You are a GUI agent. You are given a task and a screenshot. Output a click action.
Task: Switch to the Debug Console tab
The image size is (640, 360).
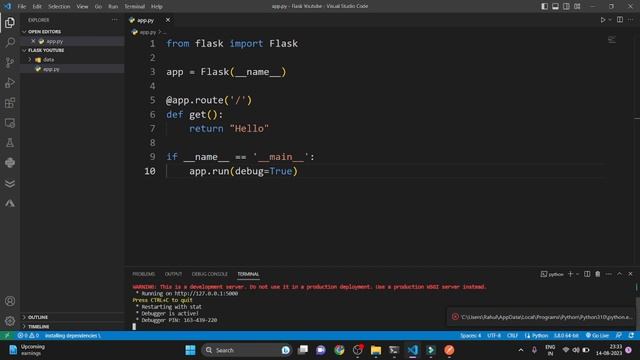(209, 274)
